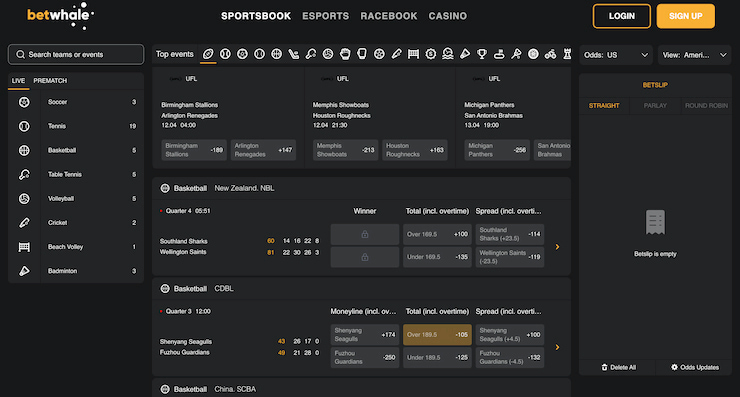This screenshot has width=740, height=397.
Task: Select the ROUND ROBIN betslip tab
Action: coord(706,106)
